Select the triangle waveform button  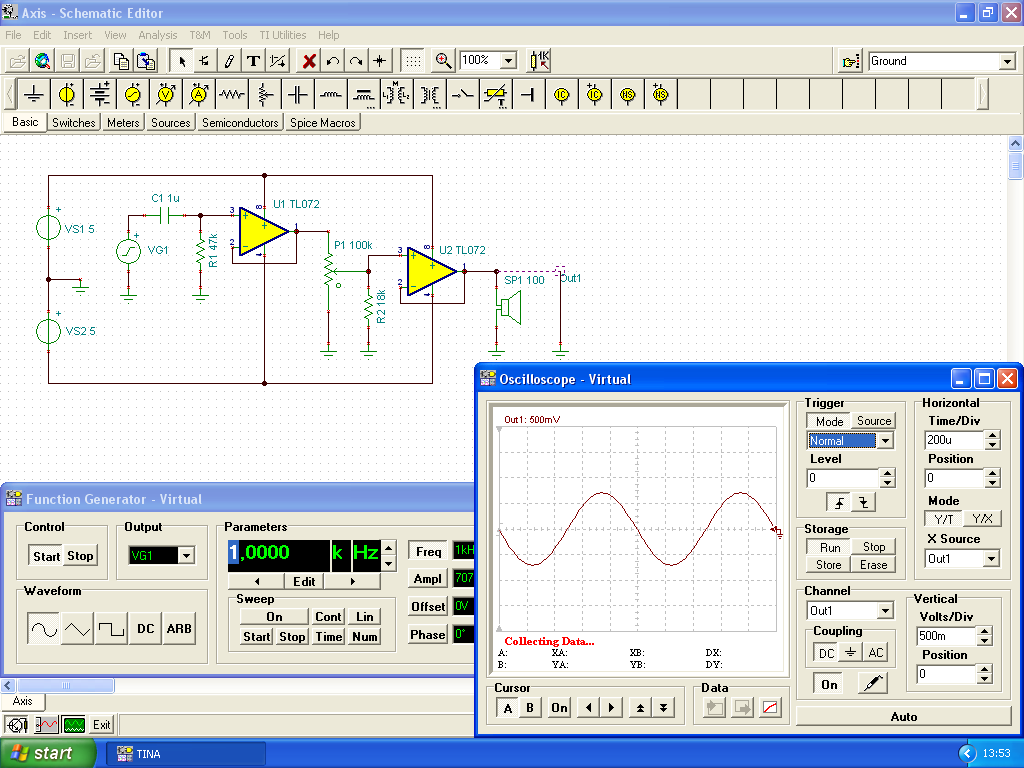pos(77,629)
